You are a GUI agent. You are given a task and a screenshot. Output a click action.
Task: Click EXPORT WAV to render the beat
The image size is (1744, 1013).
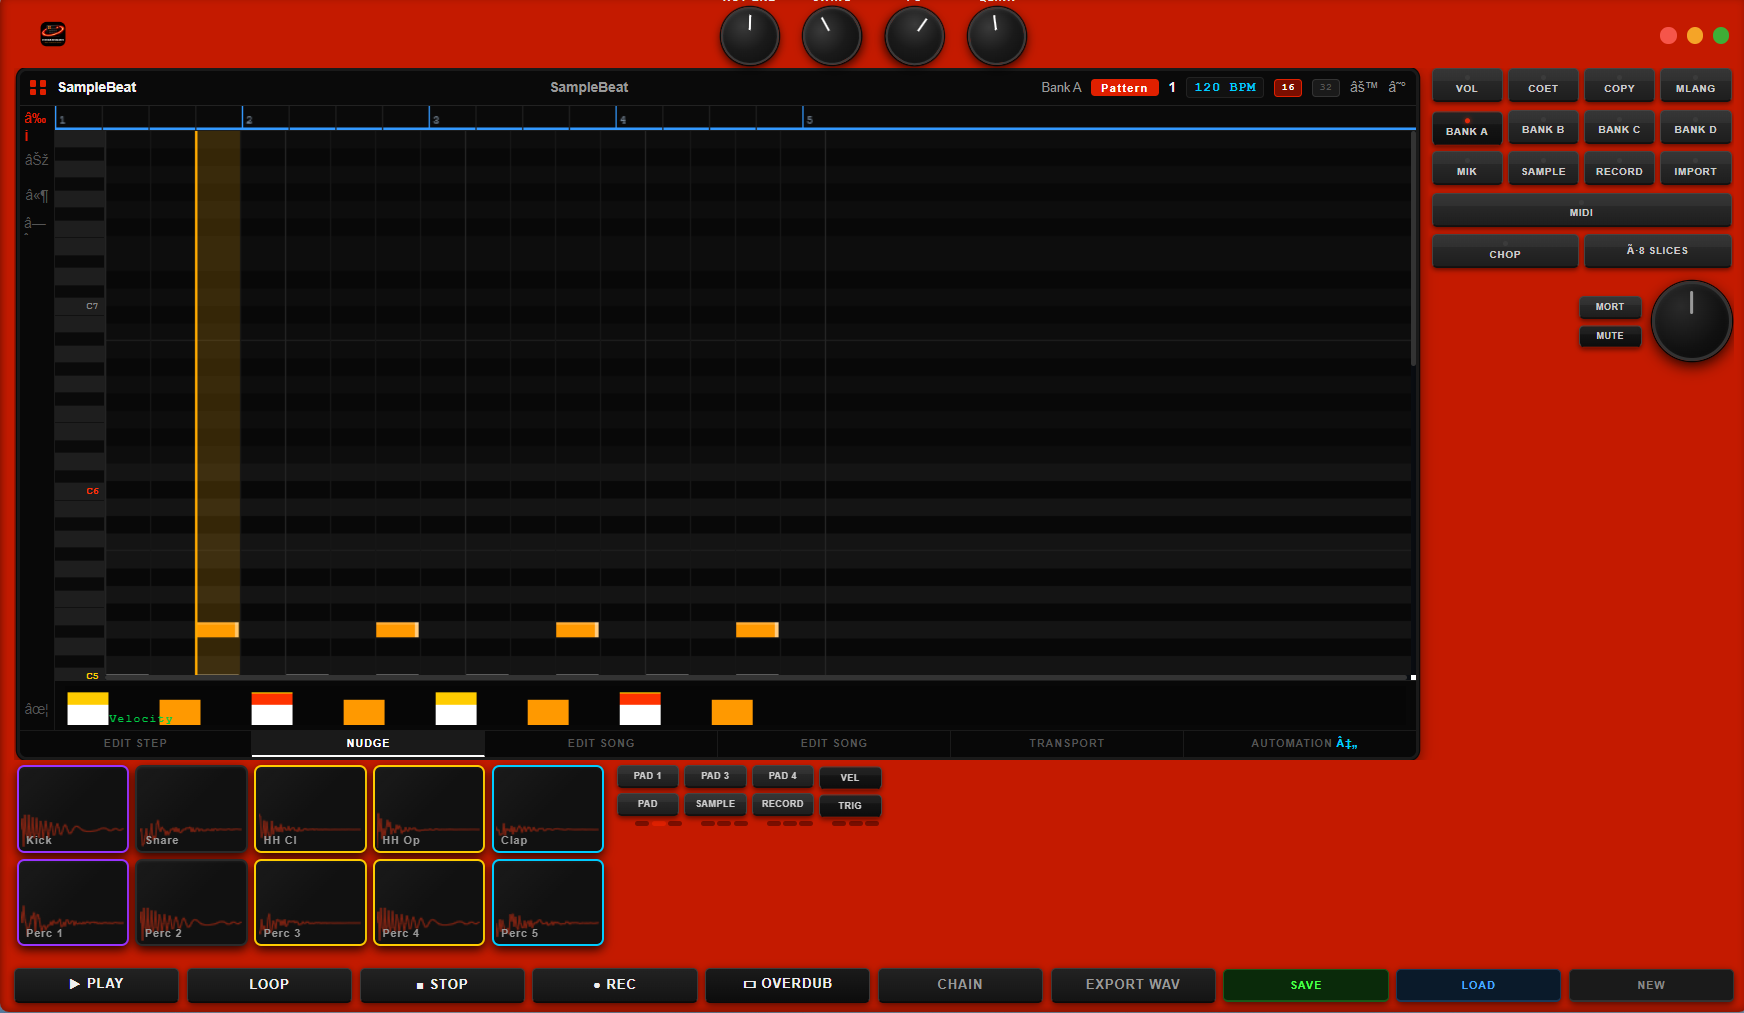click(x=1132, y=985)
